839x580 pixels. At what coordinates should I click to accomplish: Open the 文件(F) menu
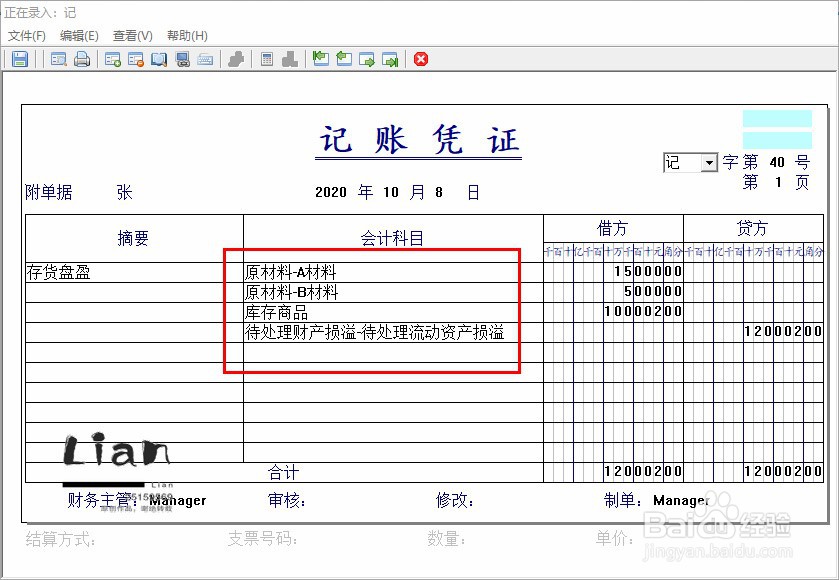coord(25,35)
